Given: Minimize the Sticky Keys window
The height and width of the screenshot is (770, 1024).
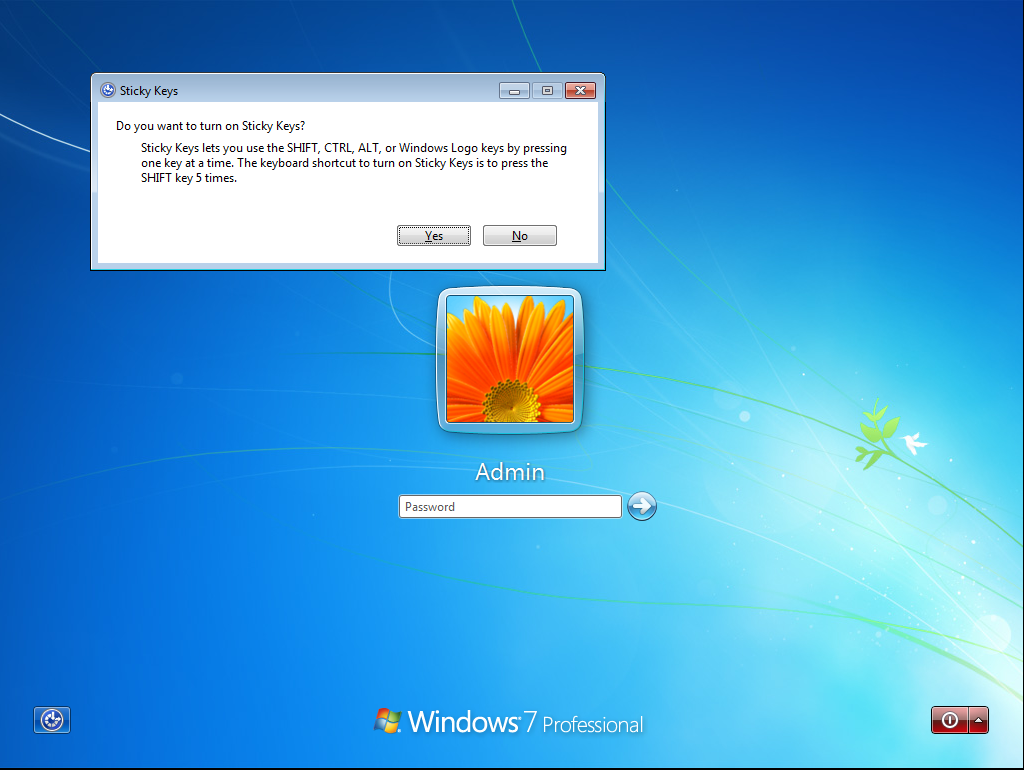Looking at the screenshot, I should point(514,90).
